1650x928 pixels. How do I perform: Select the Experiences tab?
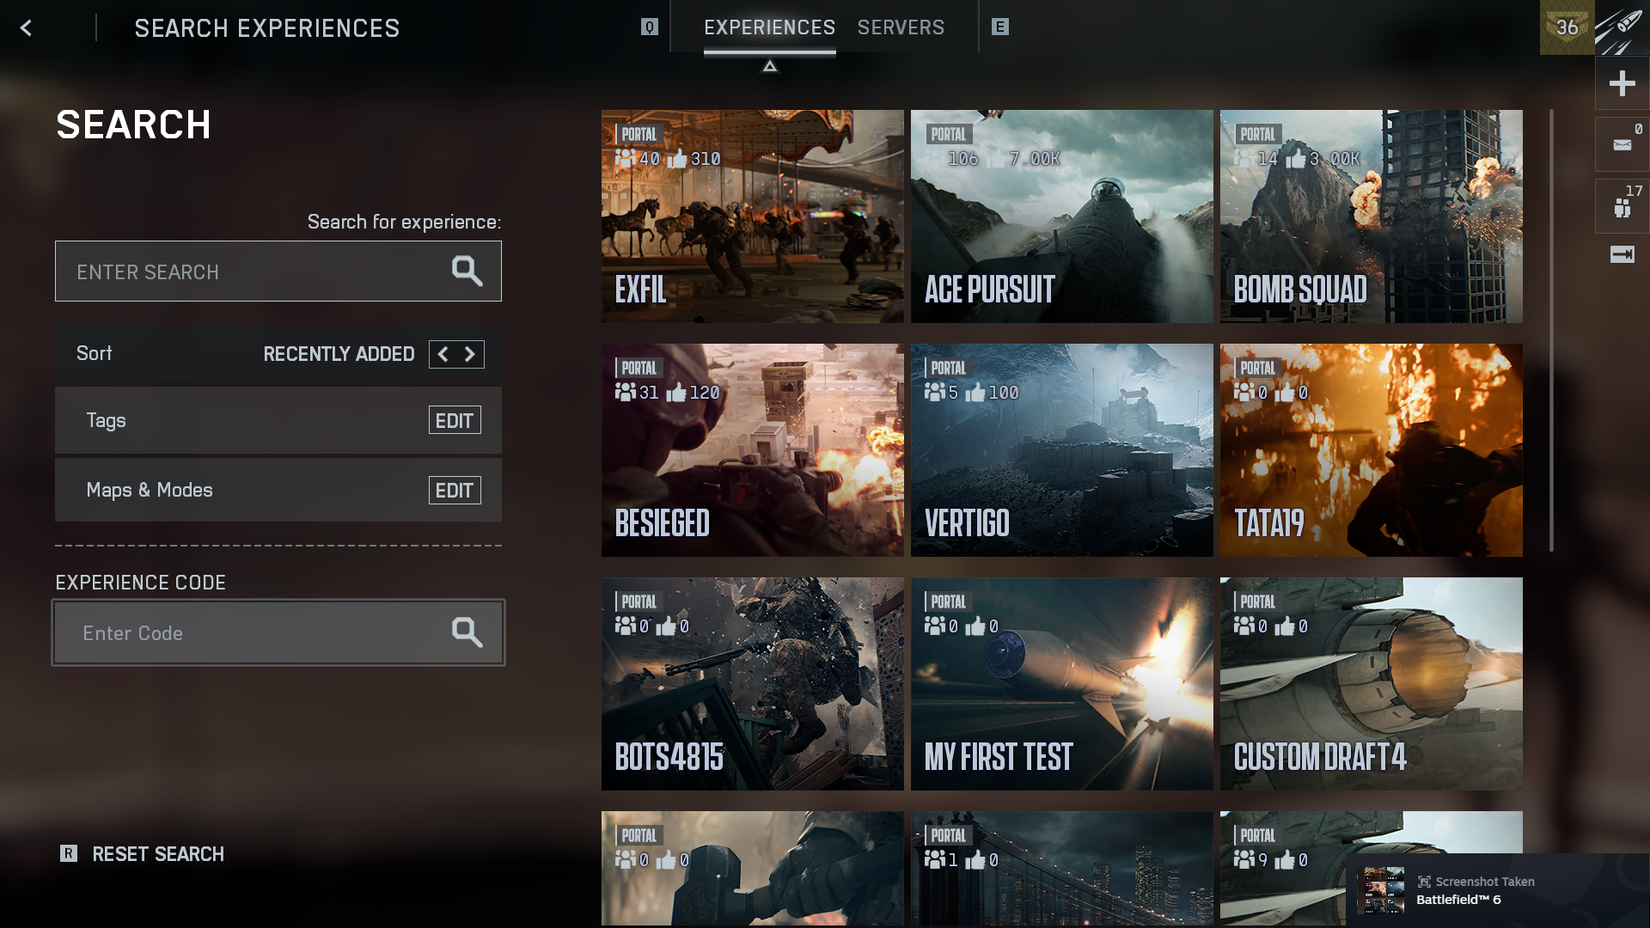click(769, 28)
